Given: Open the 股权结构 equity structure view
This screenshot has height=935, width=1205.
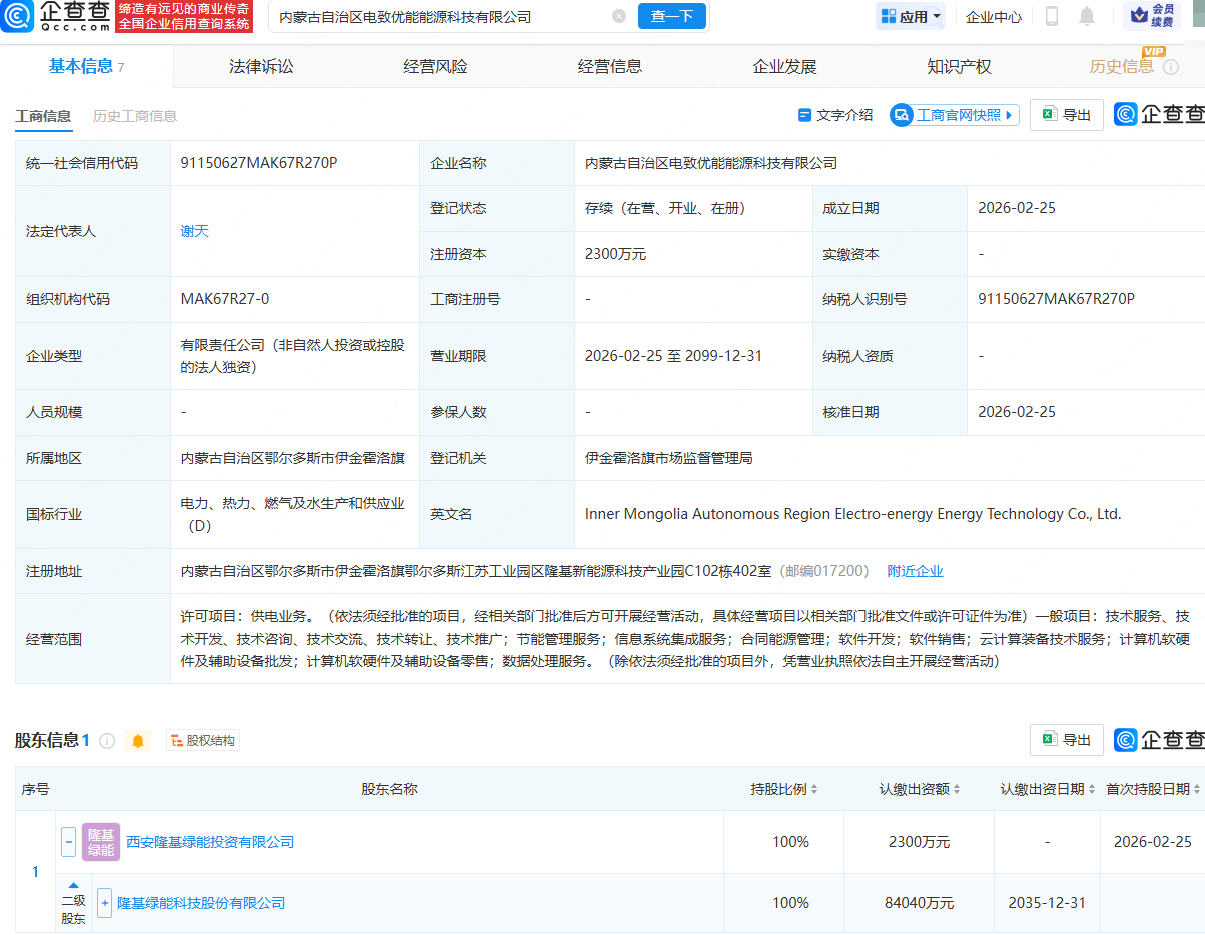Looking at the screenshot, I should click(203, 740).
